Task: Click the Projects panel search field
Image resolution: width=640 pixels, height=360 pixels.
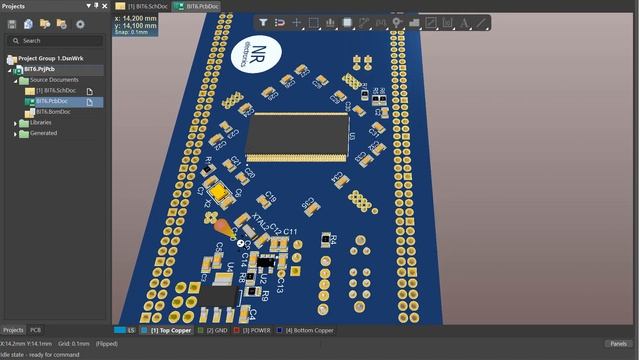Action: tap(55, 41)
